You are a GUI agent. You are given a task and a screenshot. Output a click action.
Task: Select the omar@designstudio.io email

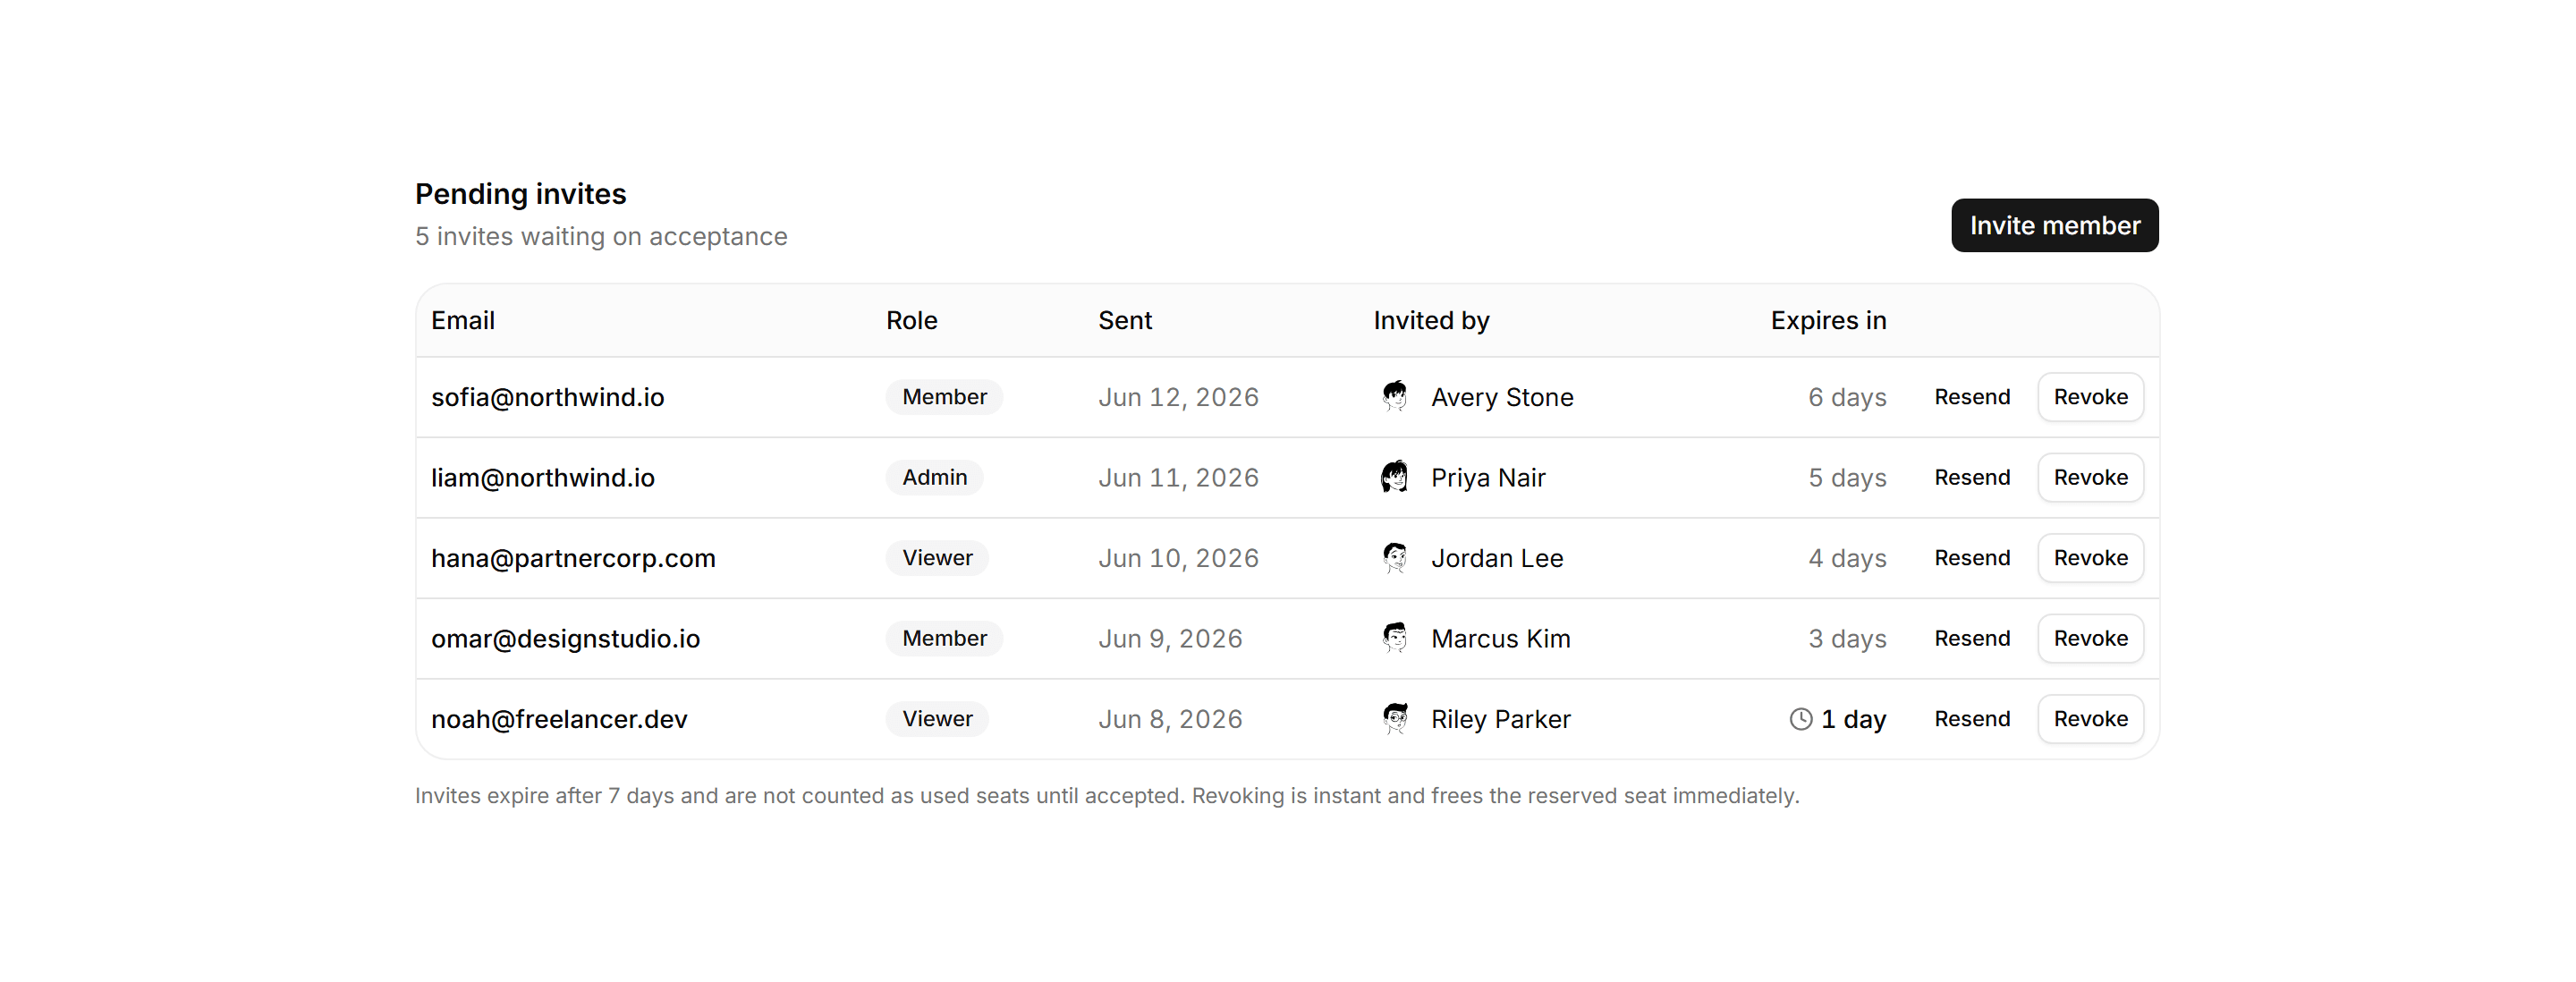pyautogui.click(x=565, y=638)
